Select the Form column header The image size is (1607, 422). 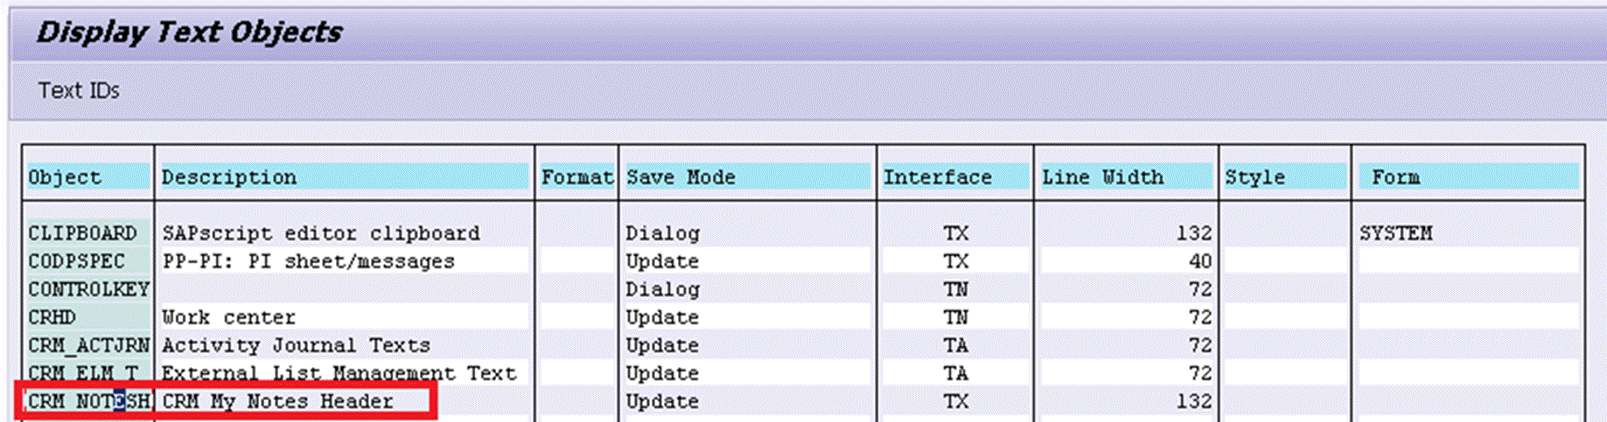[x=1468, y=177]
